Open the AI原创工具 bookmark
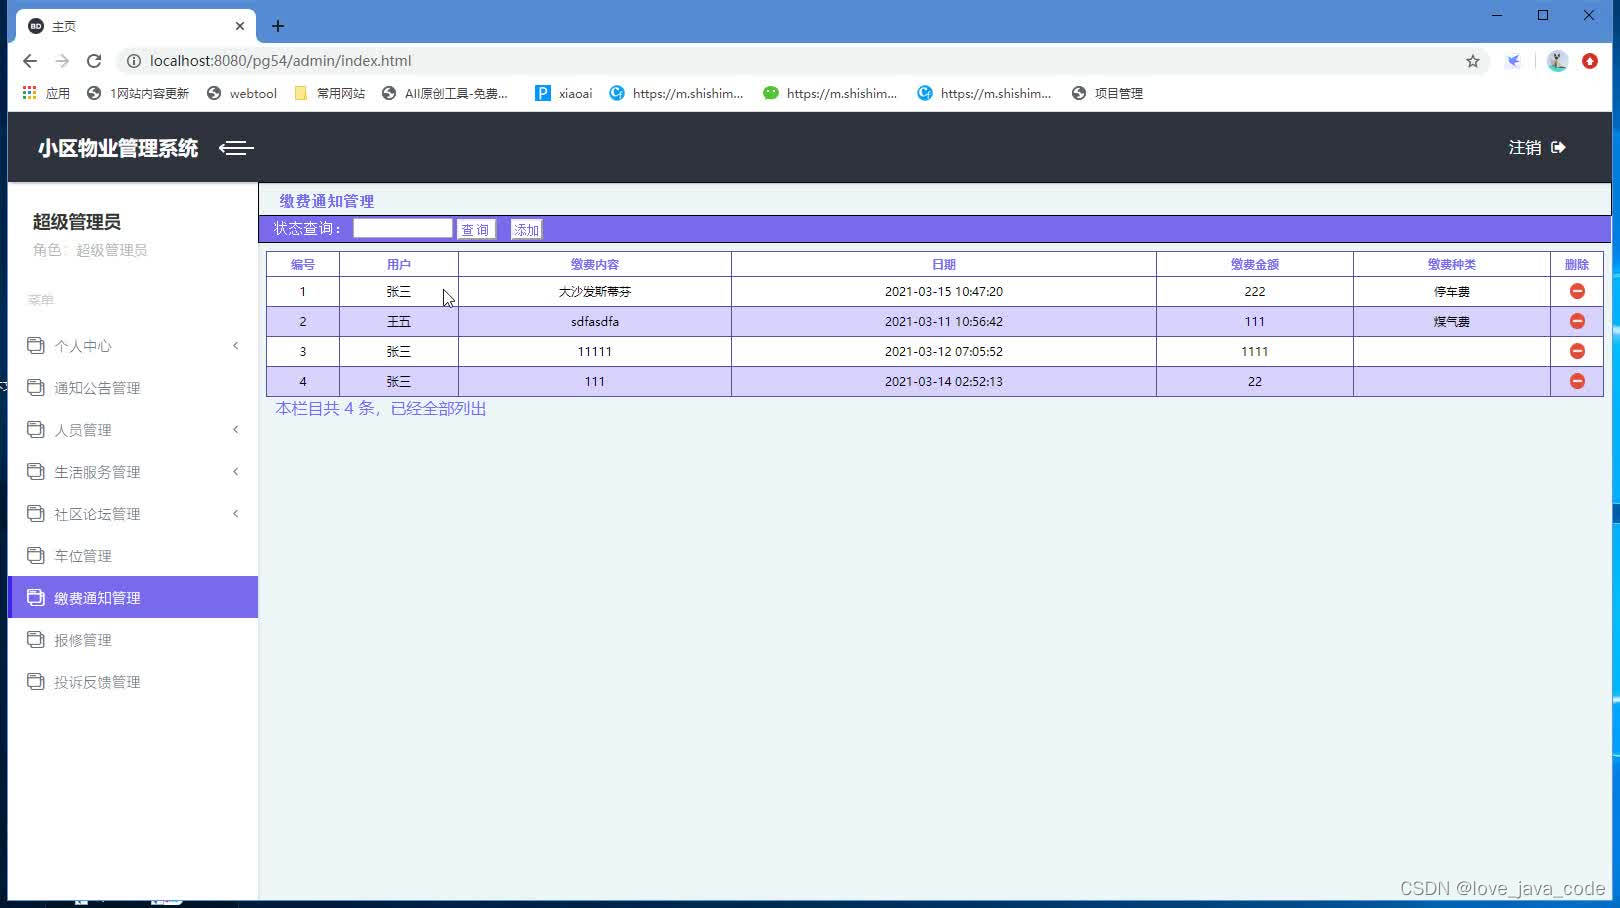Screen dimensions: 1620x908 [445, 93]
